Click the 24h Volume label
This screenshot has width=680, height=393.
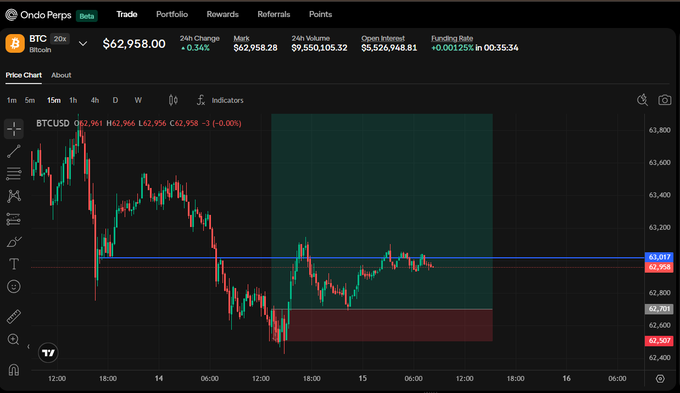pos(311,38)
